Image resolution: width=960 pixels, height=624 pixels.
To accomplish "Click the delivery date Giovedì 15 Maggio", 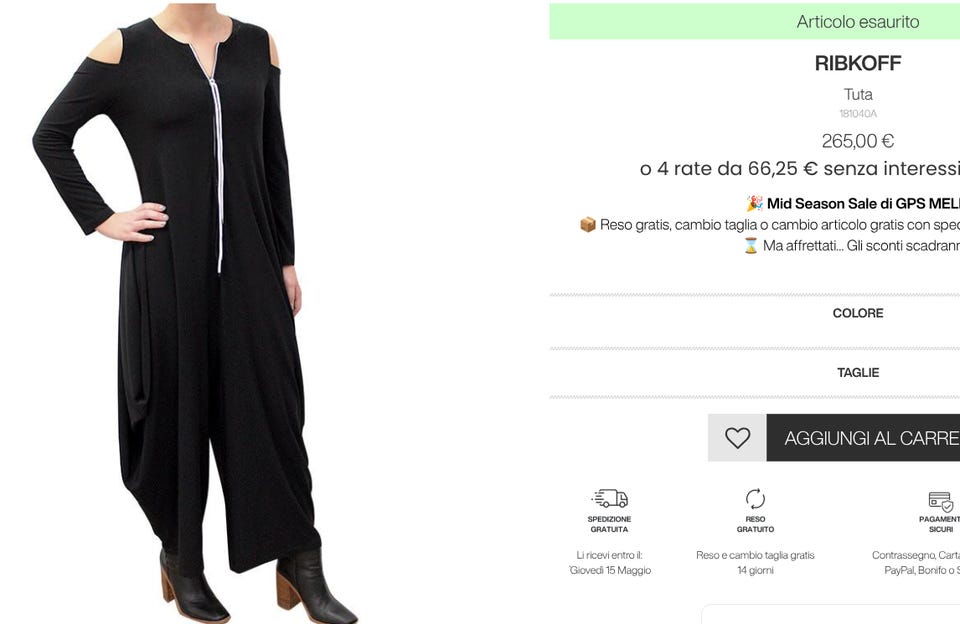I will (x=610, y=570).
